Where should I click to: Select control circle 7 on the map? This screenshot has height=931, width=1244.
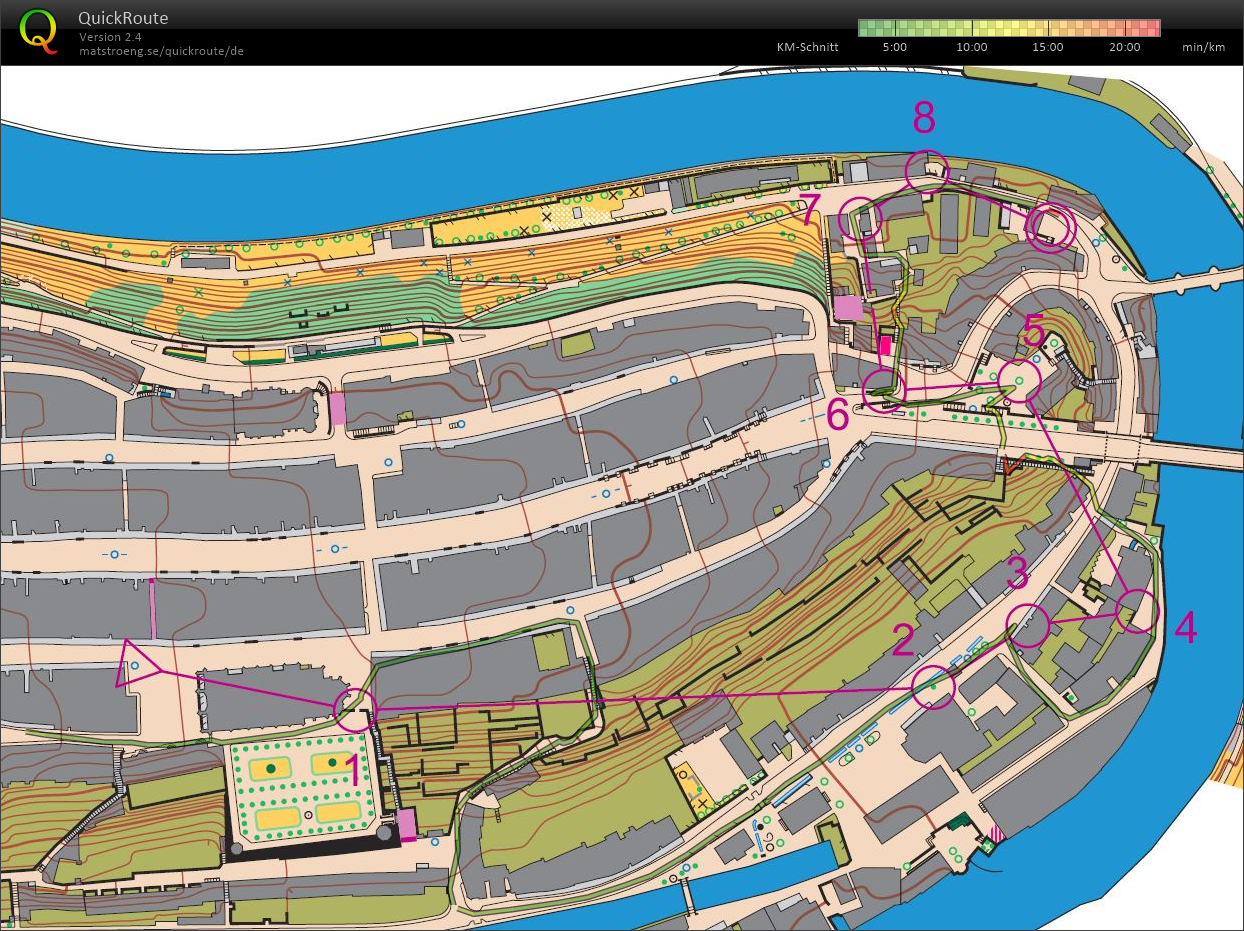coord(861,218)
